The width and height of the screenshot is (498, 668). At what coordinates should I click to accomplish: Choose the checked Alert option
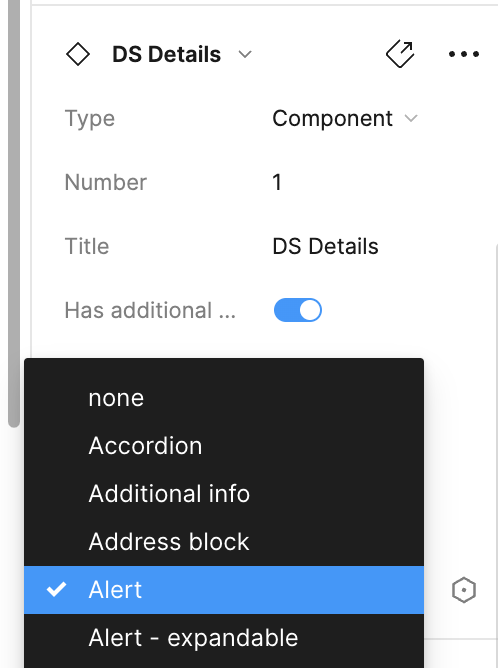(x=224, y=590)
